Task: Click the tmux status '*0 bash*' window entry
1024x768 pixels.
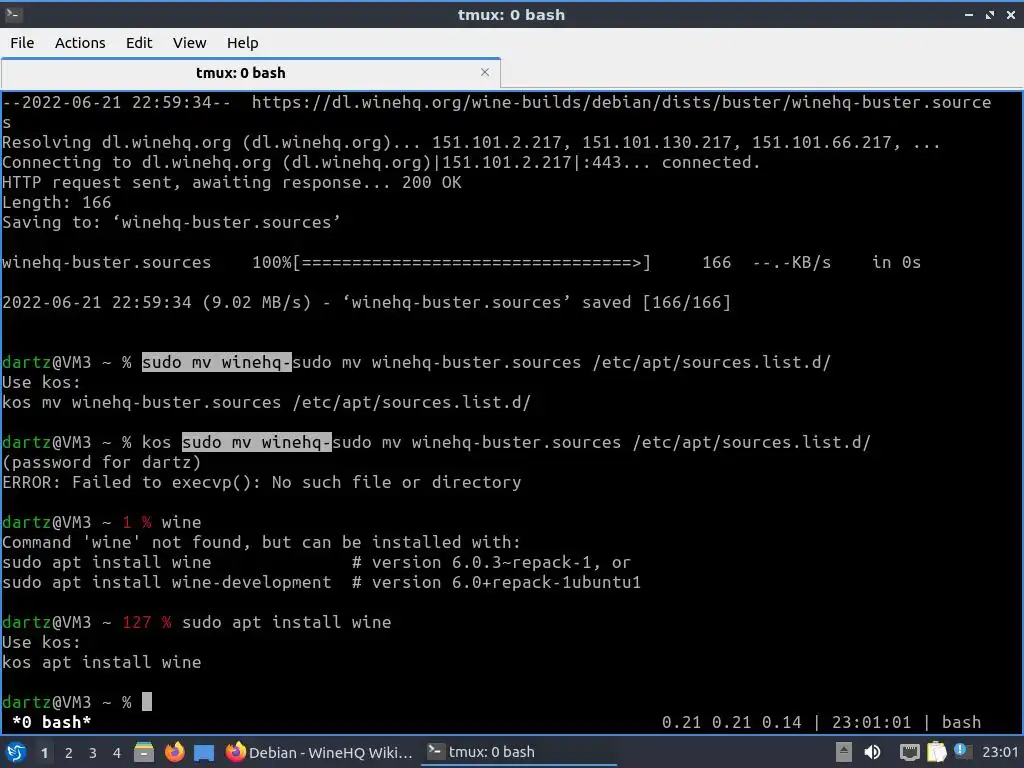Action: 52,722
